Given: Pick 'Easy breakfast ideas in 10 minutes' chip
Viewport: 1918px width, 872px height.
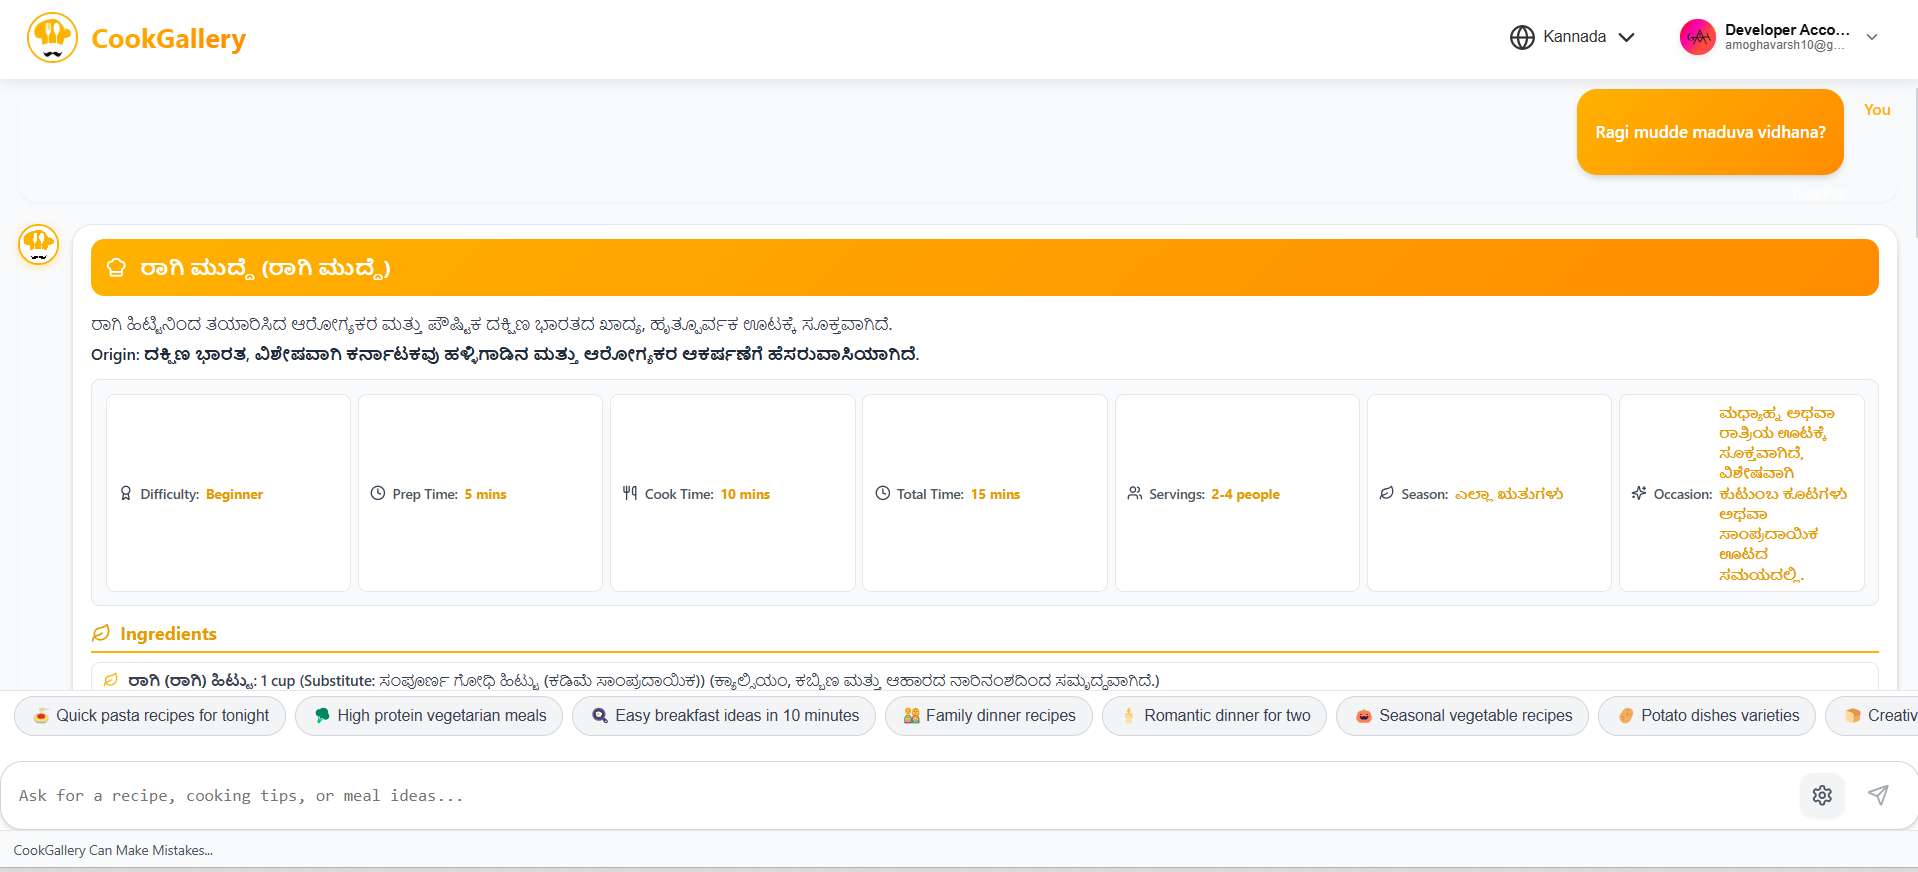Looking at the screenshot, I should point(724,716).
